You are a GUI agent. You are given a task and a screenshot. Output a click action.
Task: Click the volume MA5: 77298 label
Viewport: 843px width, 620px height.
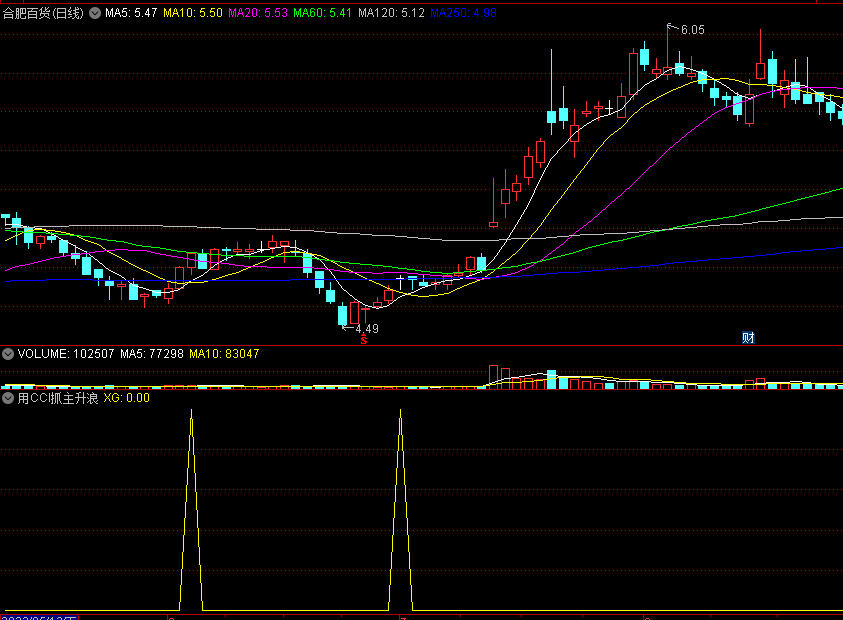[152, 354]
